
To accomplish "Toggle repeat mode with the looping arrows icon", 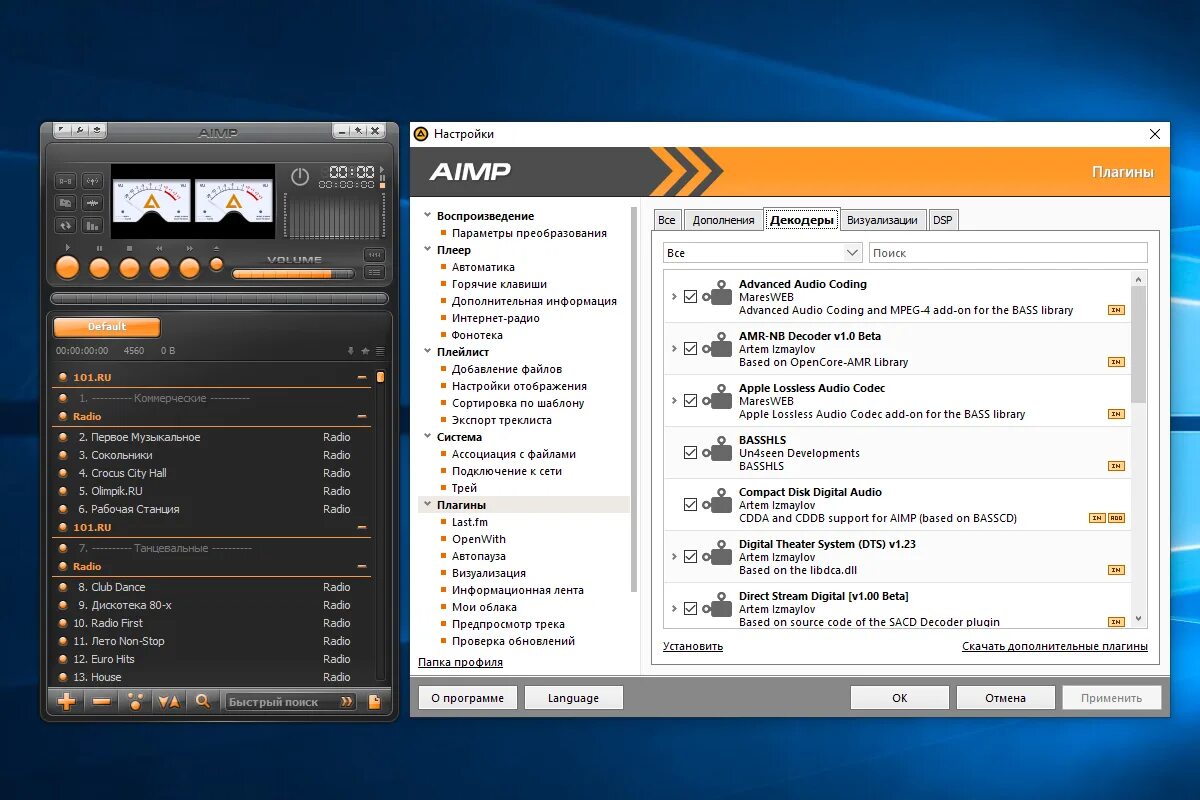I will 65,225.
